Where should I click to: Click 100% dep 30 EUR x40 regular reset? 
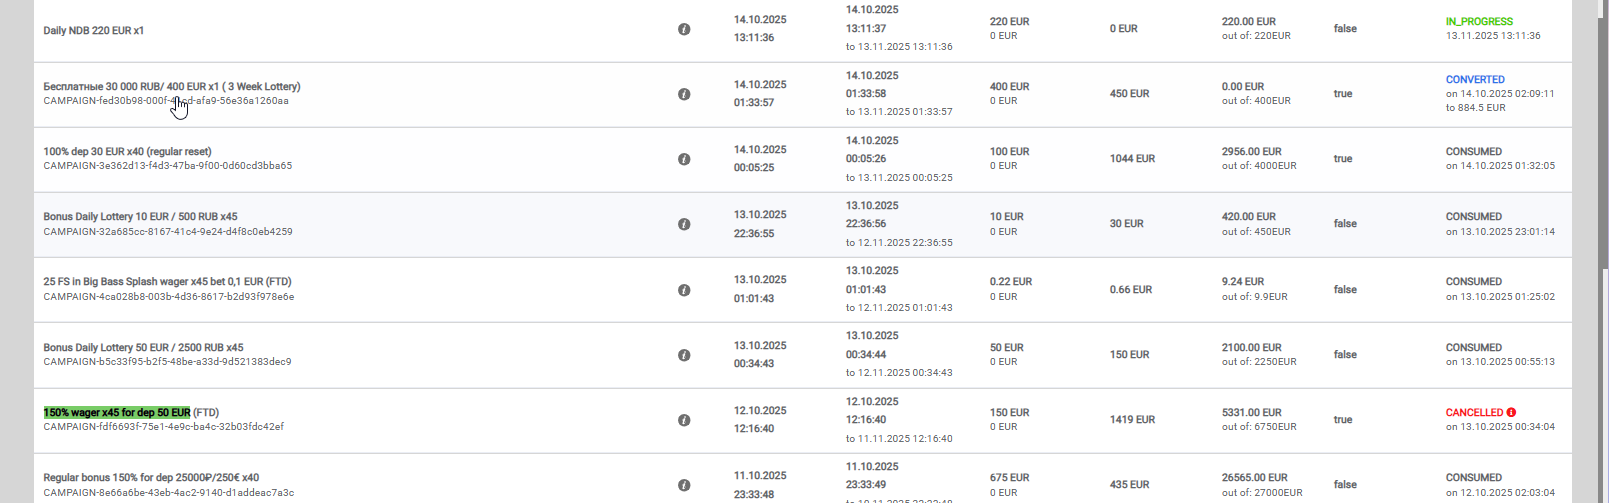(127, 151)
